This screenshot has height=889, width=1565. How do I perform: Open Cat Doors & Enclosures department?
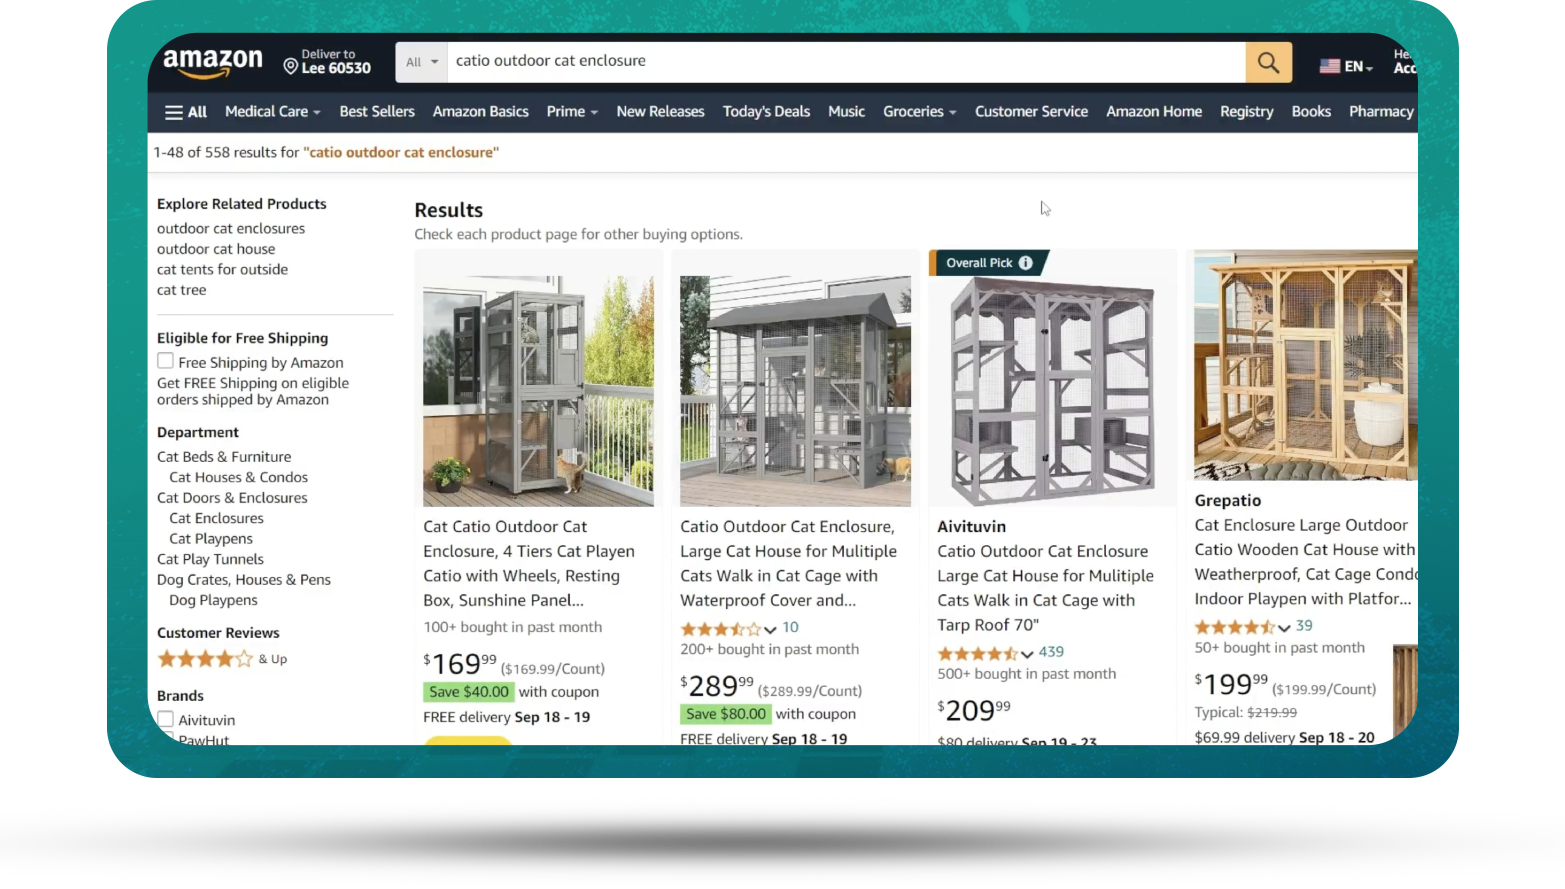coord(232,497)
